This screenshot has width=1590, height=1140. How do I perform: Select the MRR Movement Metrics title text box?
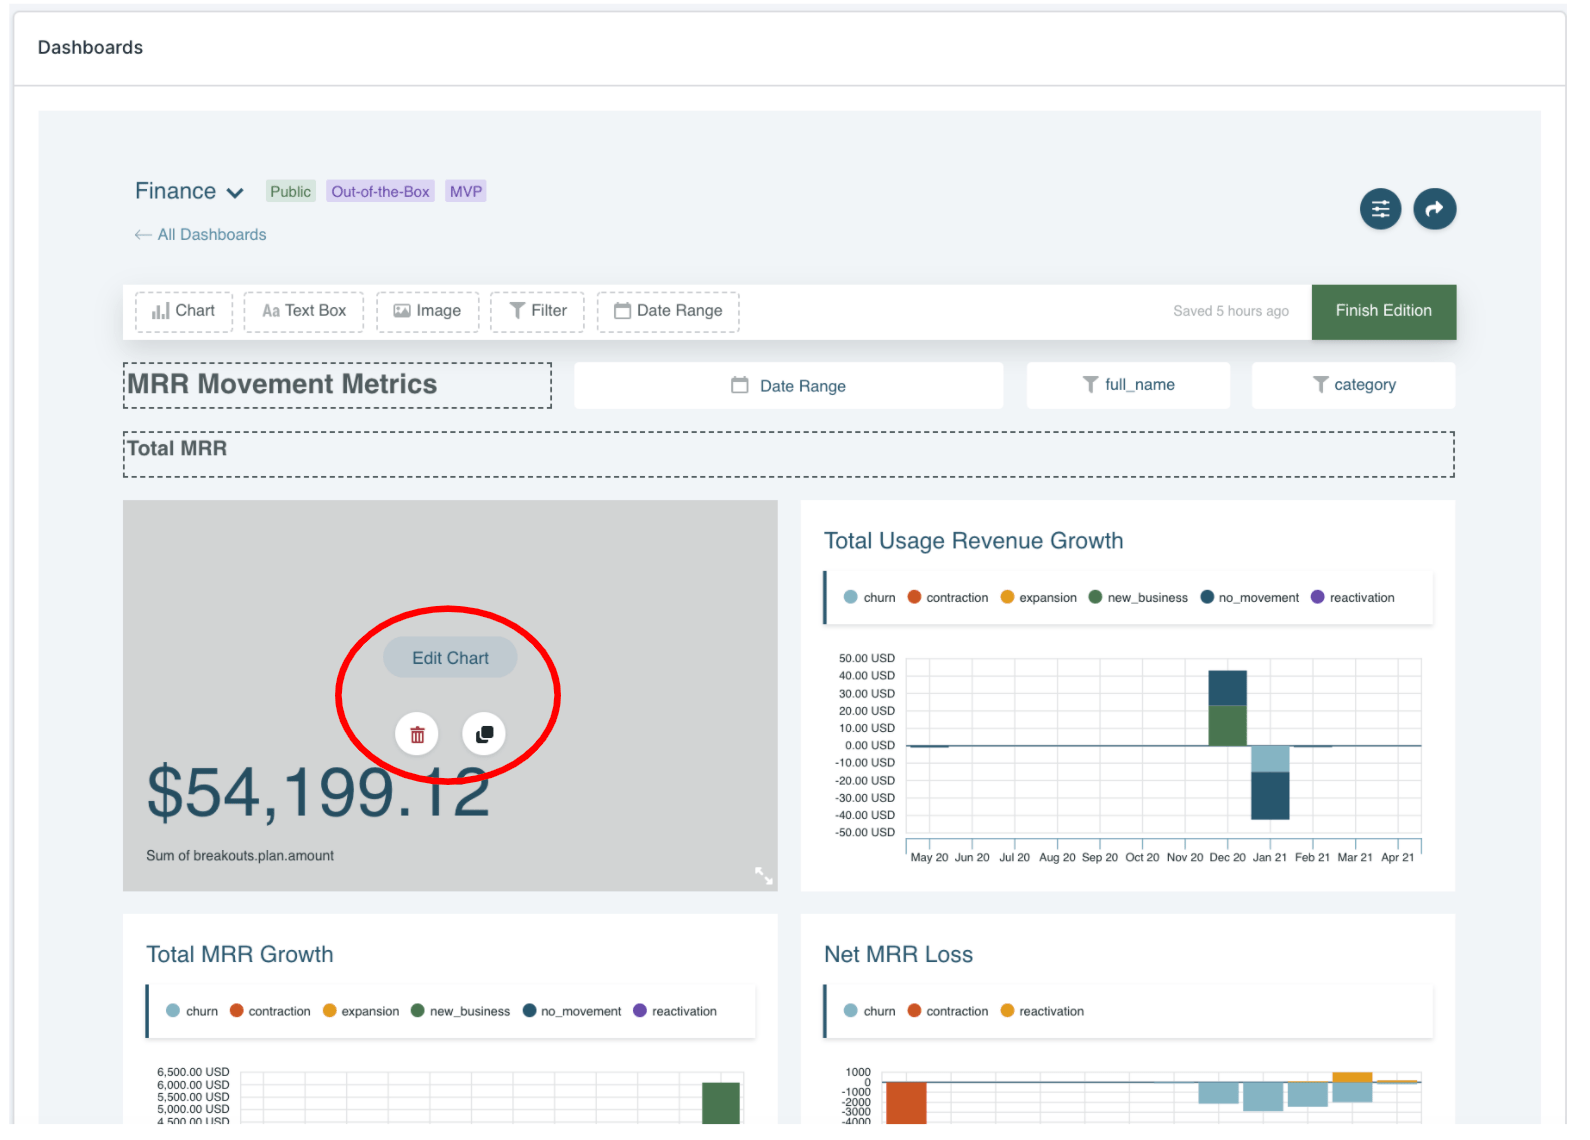337,385
